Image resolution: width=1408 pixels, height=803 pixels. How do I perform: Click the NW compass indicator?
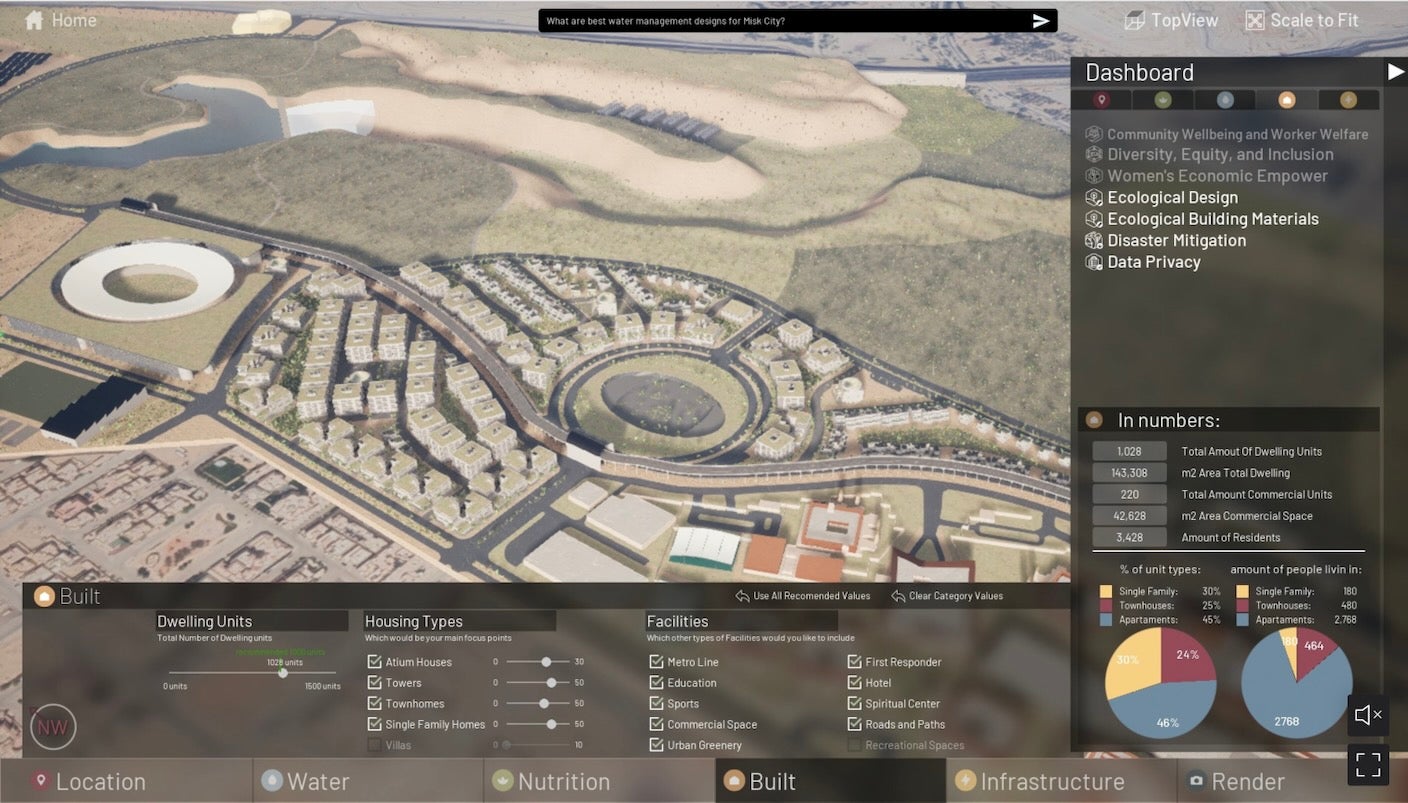pyautogui.click(x=53, y=727)
